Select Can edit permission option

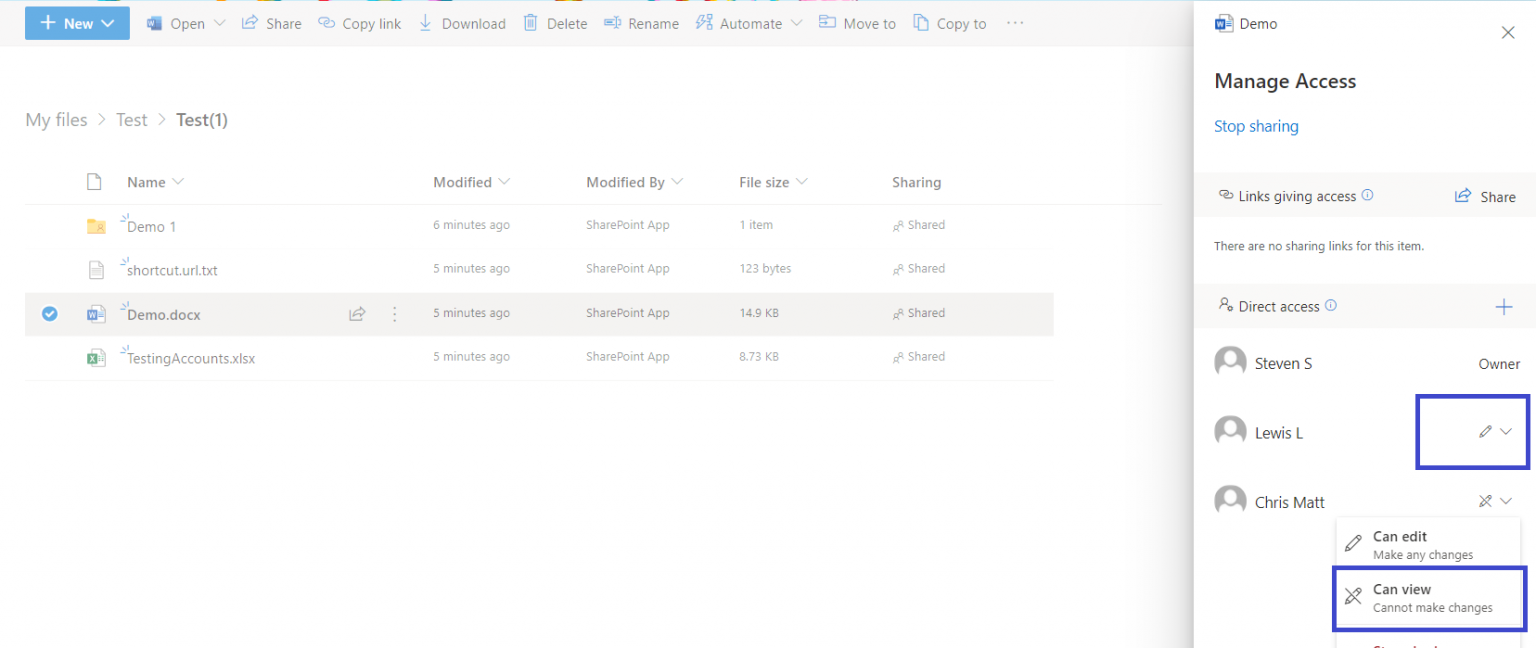pos(1428,544)
